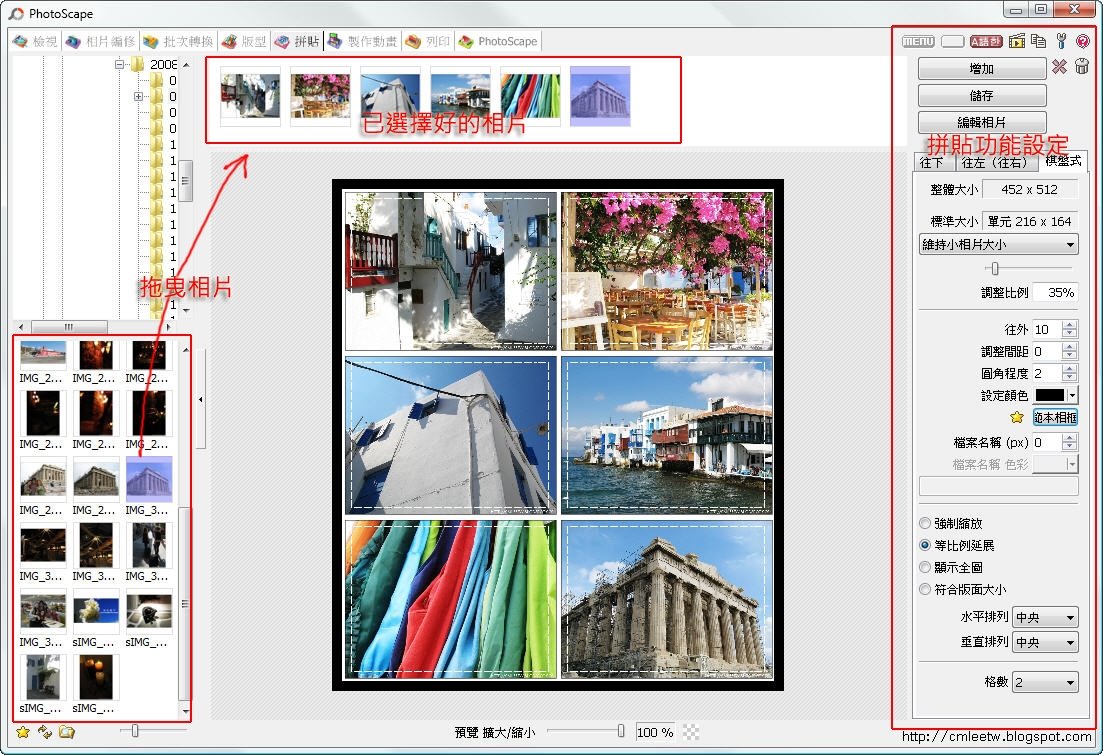Open the PhotoScape home tab

pos(497,42)
